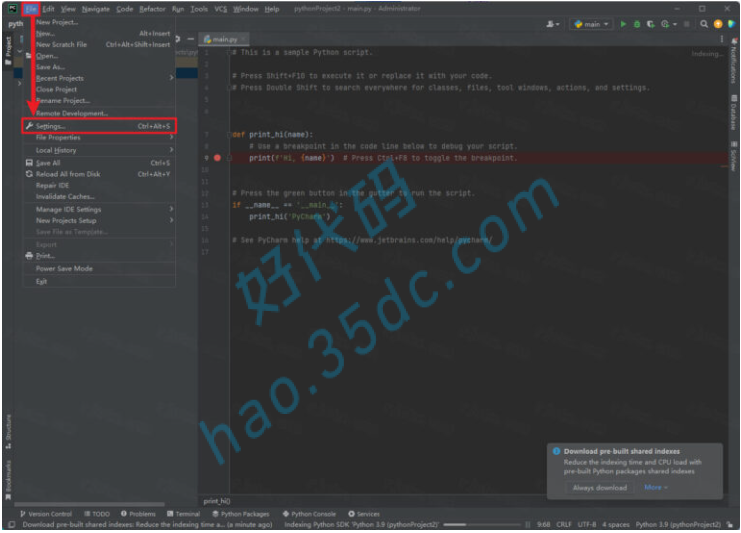Open the Help menu

(271, 9)
